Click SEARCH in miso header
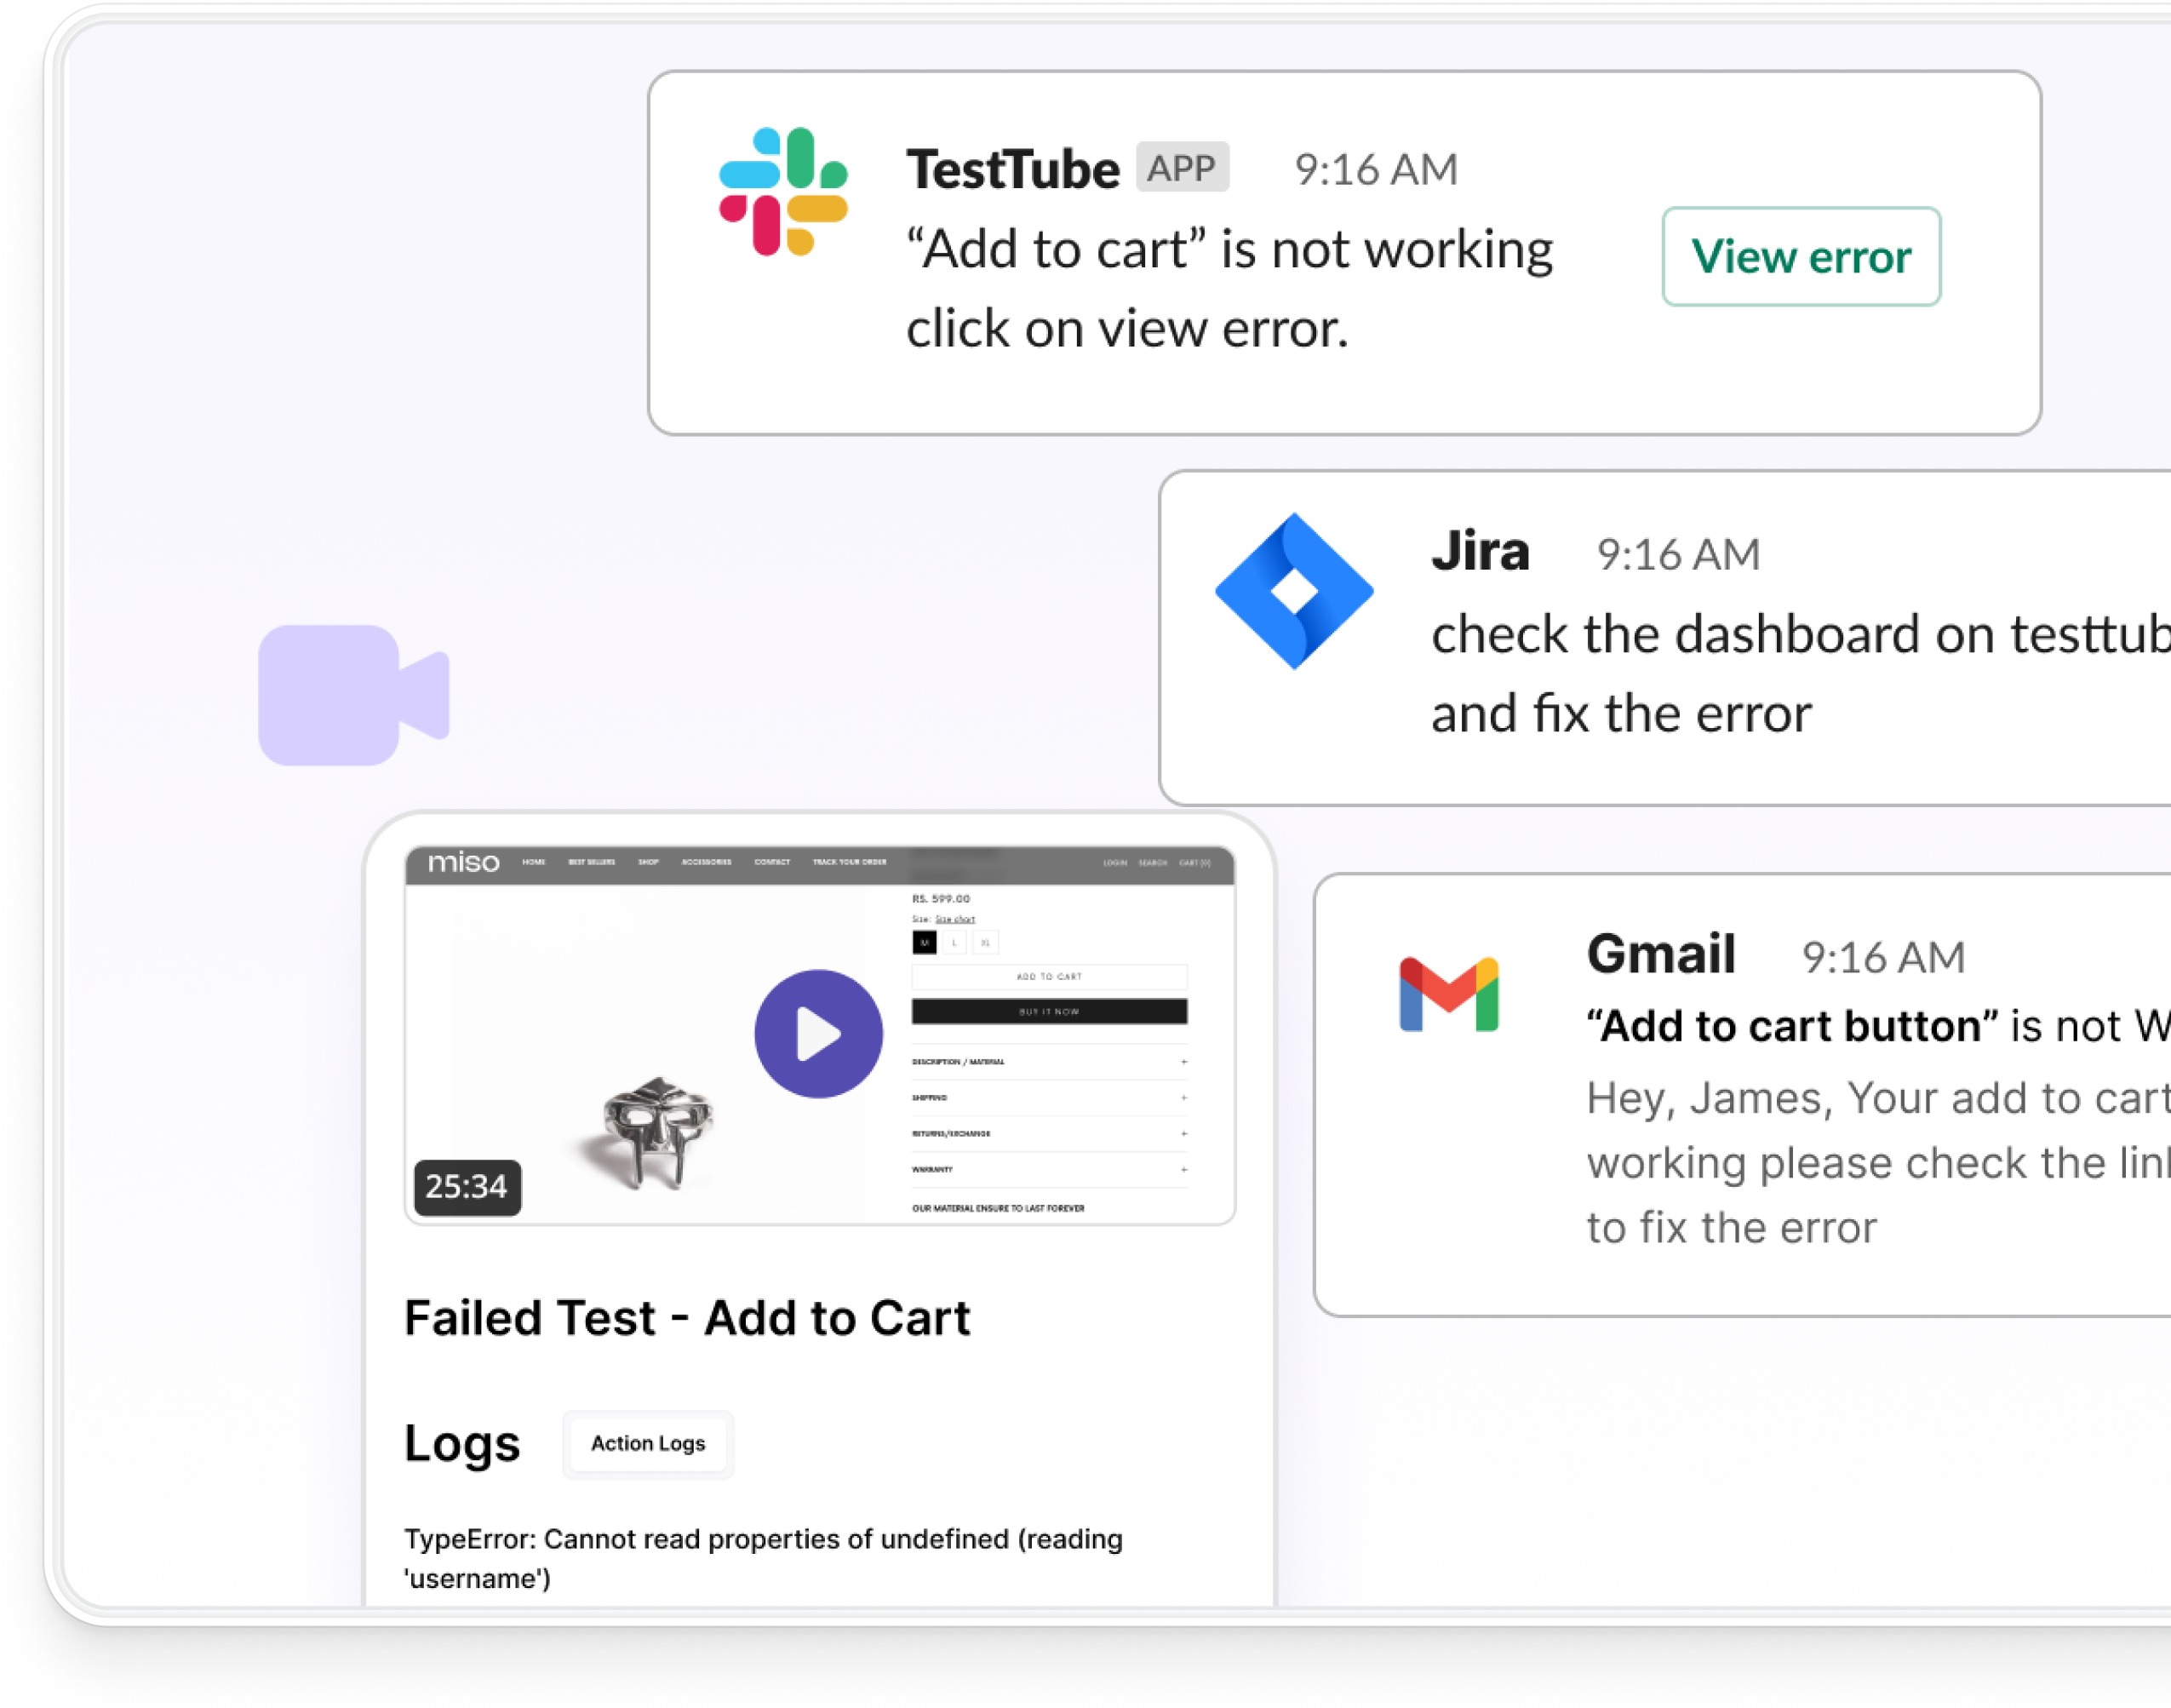This screenshot has width=2171, height=1708. 1152,862
